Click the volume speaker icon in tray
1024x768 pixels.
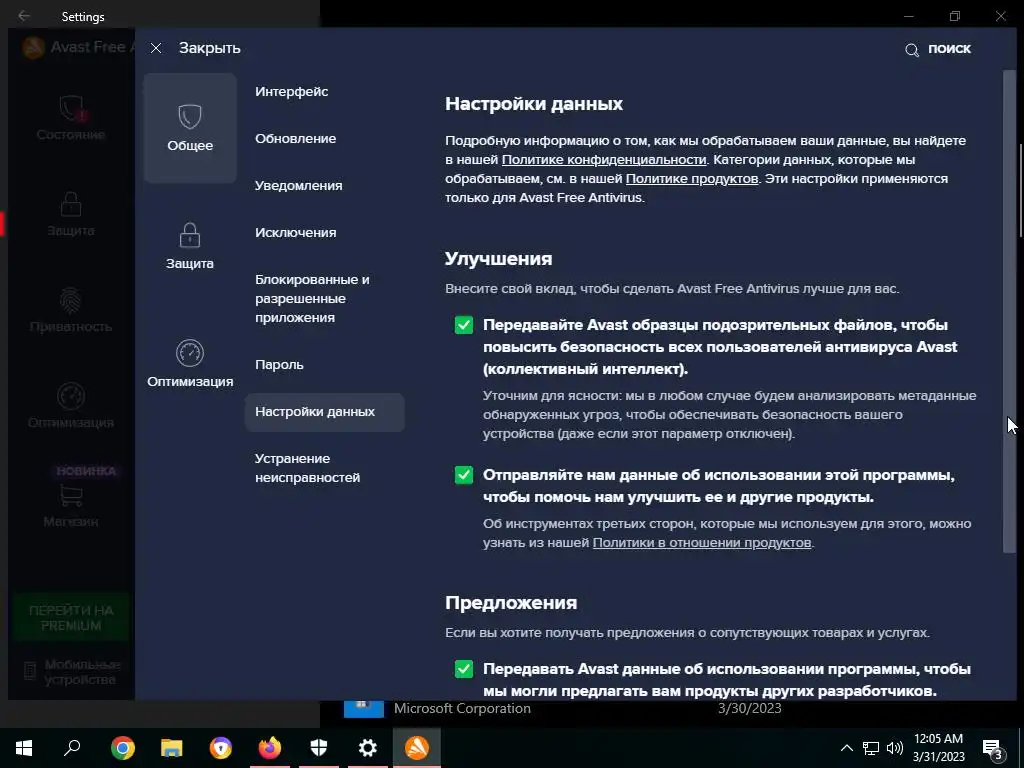(x=895, y=748)
